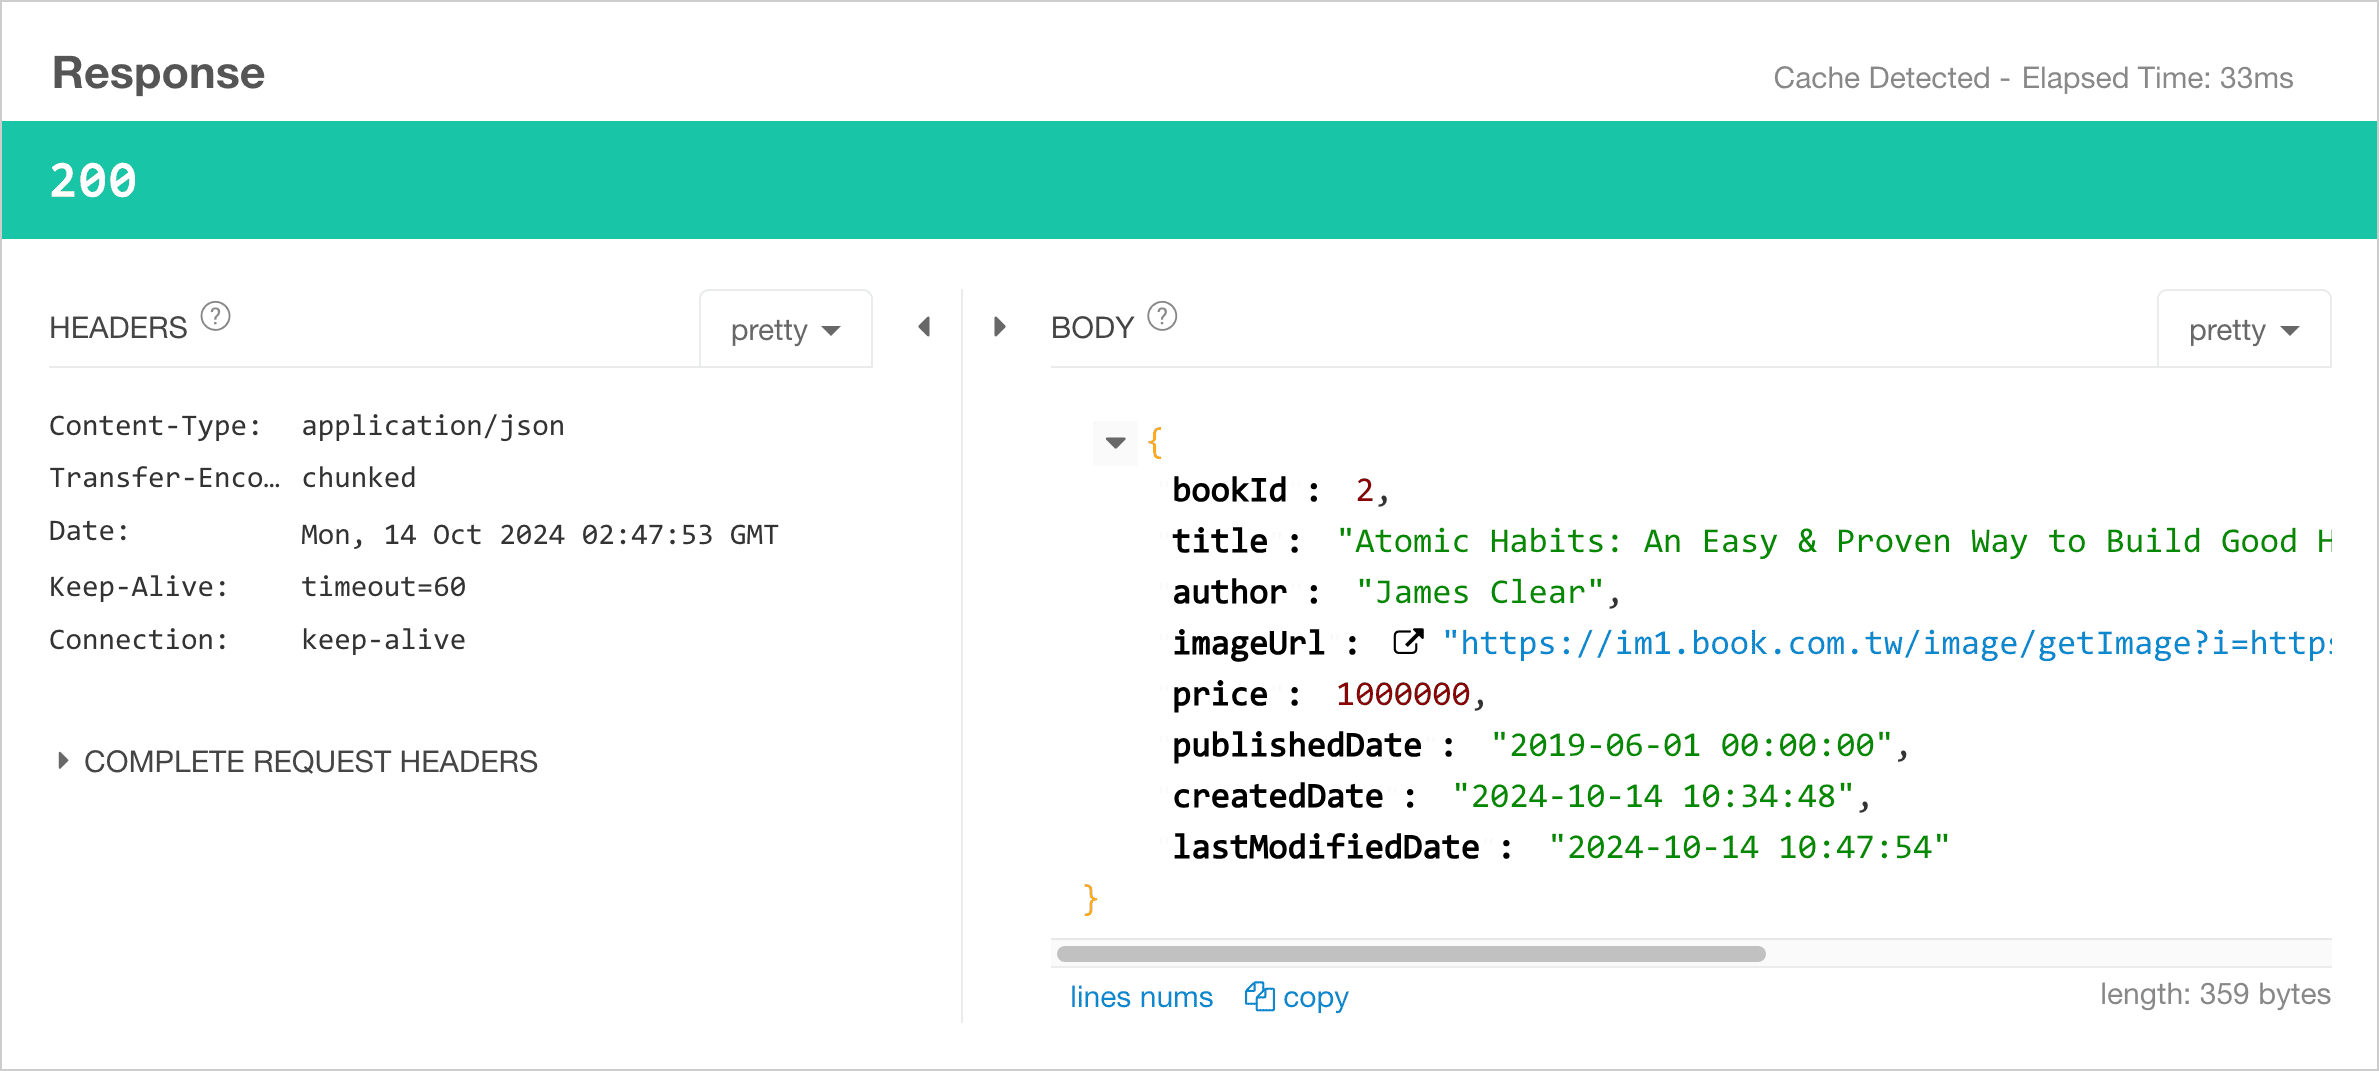Open the imageUrl external link icon

[x=1408, y=642]
